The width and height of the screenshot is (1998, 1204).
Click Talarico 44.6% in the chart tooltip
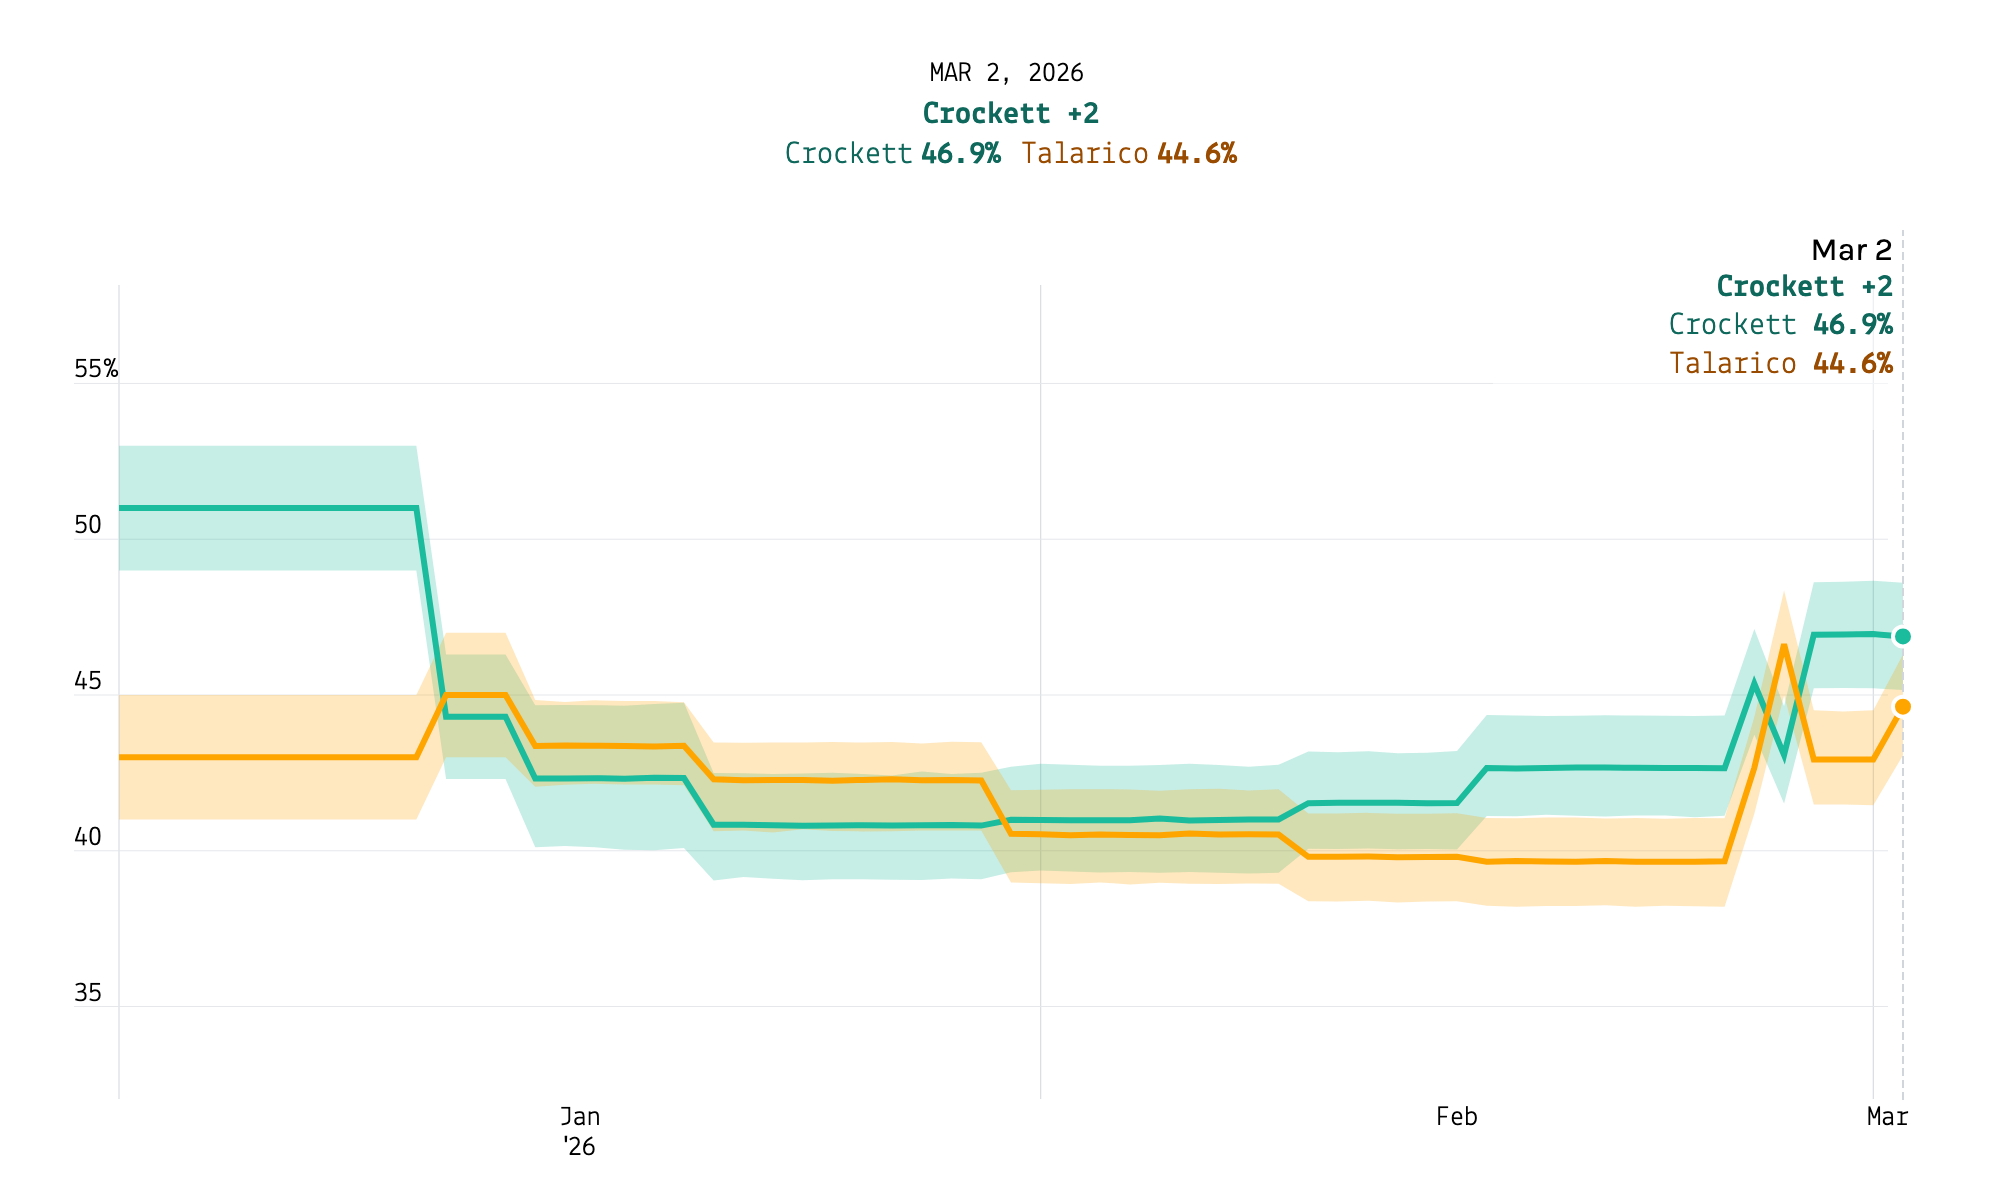[1780, 363]
